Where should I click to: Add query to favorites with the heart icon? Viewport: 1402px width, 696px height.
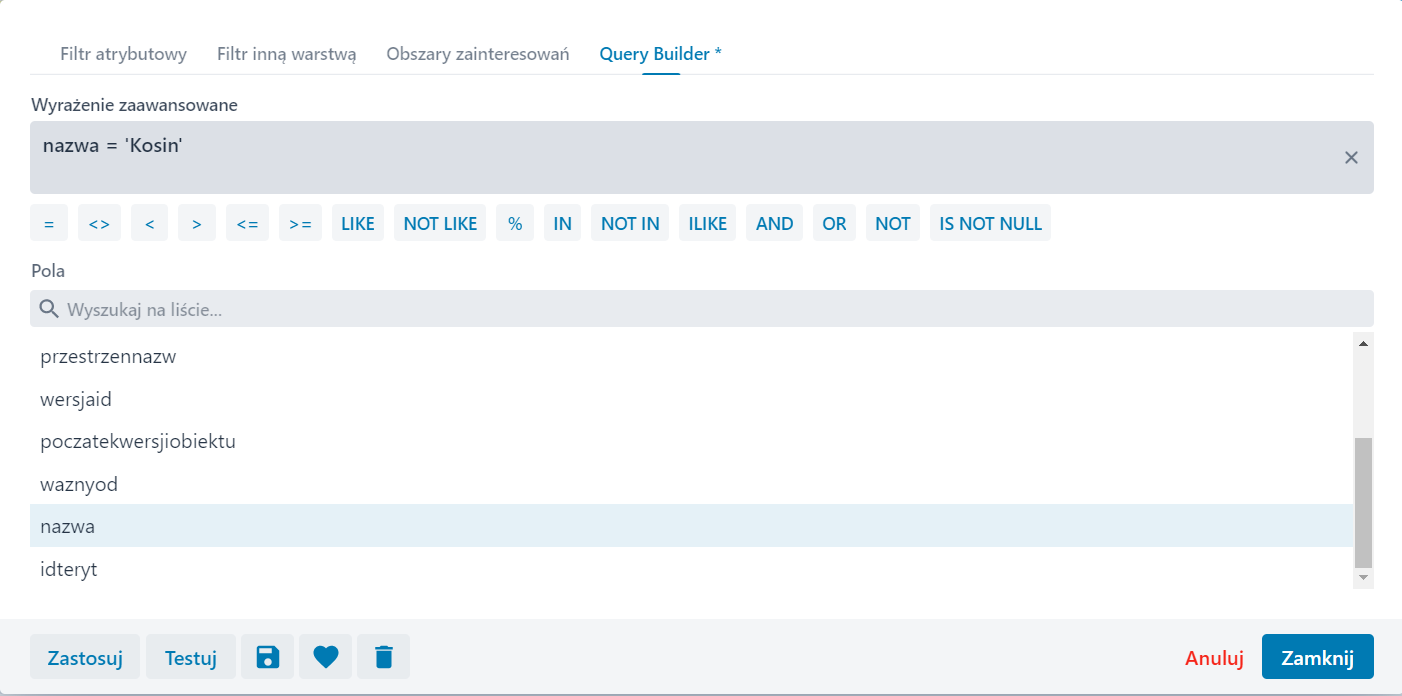coord(325,656)
